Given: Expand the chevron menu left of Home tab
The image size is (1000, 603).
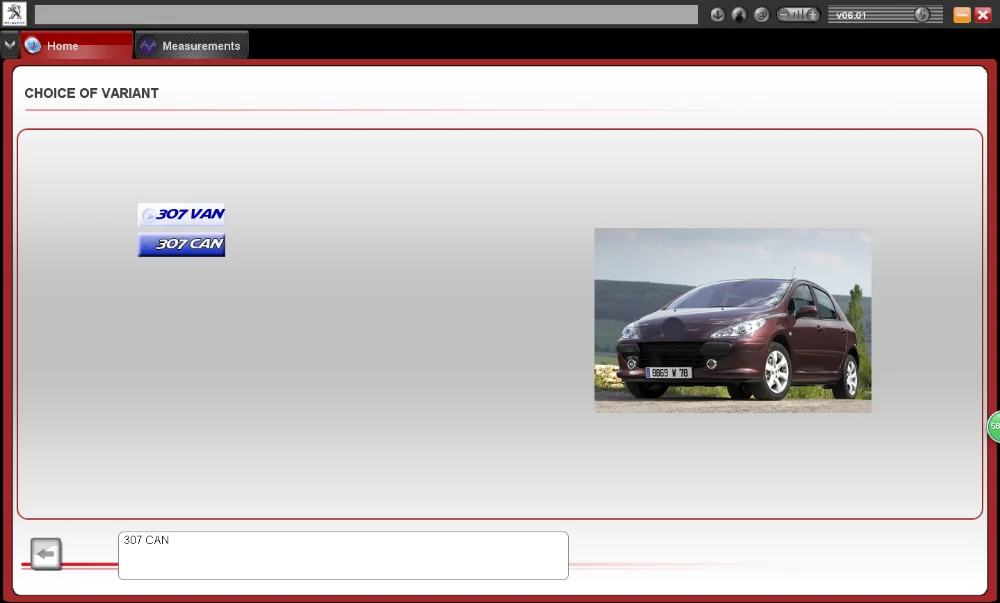Looking at the screenshot, I should point(10,45).
